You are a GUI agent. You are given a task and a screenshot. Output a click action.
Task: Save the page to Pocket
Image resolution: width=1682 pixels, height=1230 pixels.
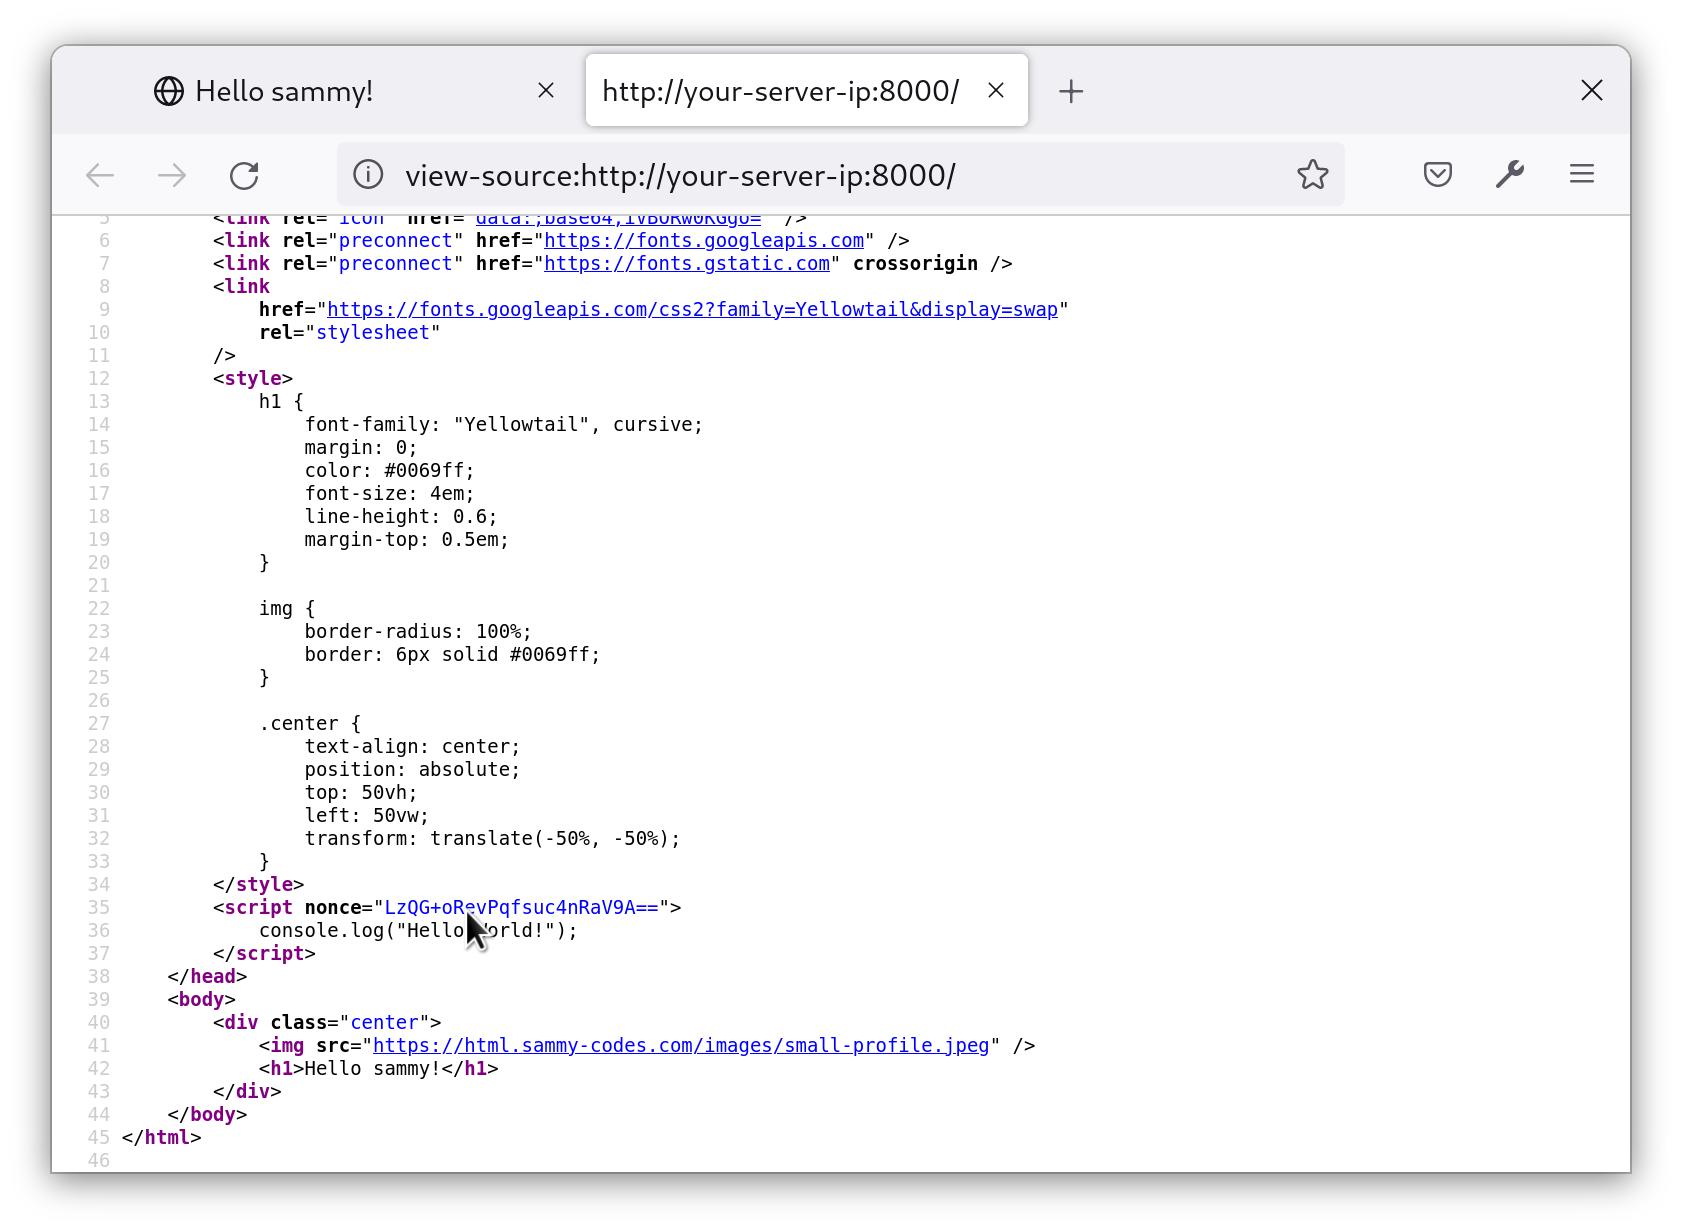tap(1438, 174)
